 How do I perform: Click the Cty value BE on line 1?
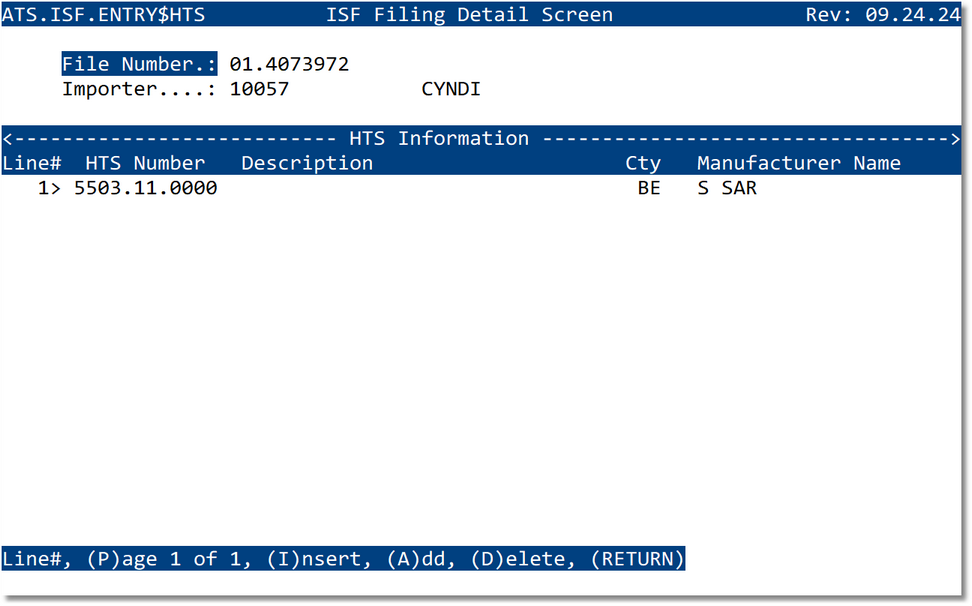tap(649, 187)
